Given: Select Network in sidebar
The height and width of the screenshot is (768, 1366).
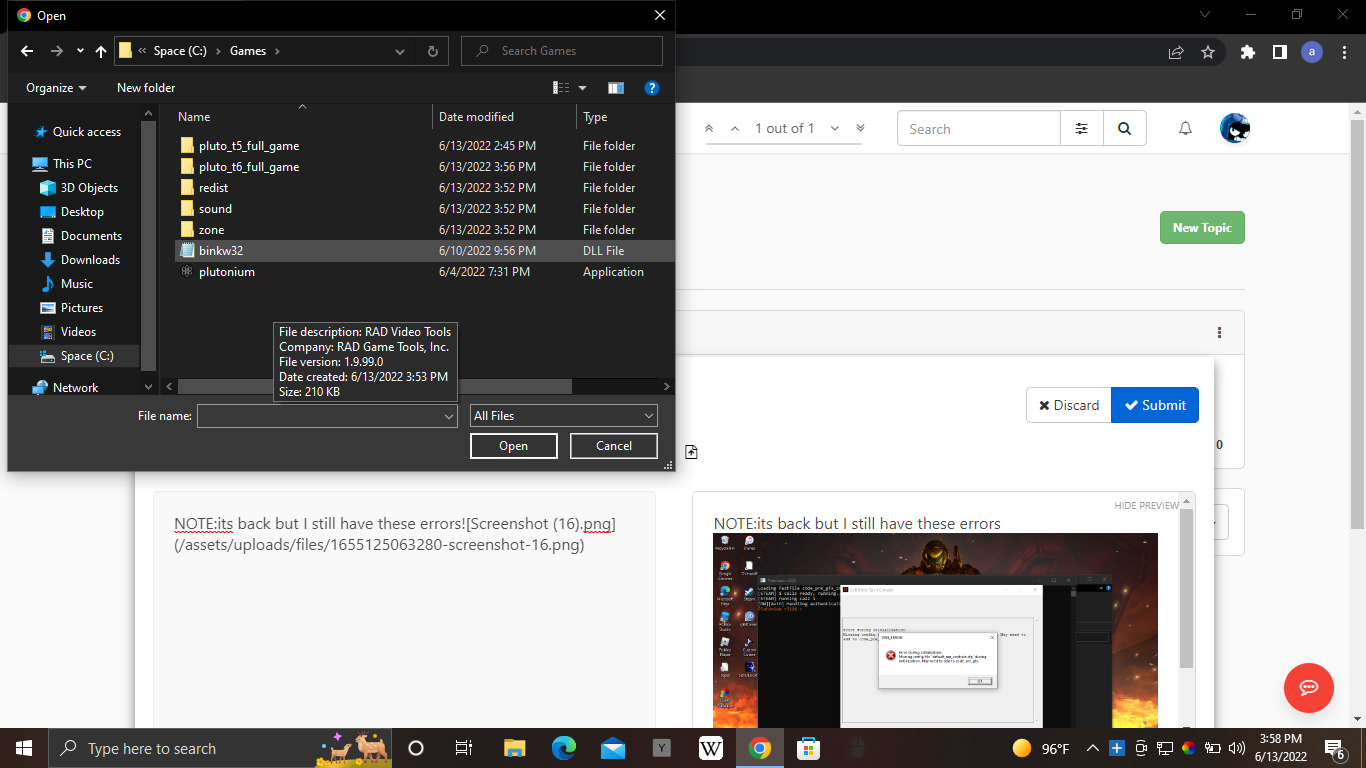Looking at the screenshot, I should (75, 388).
